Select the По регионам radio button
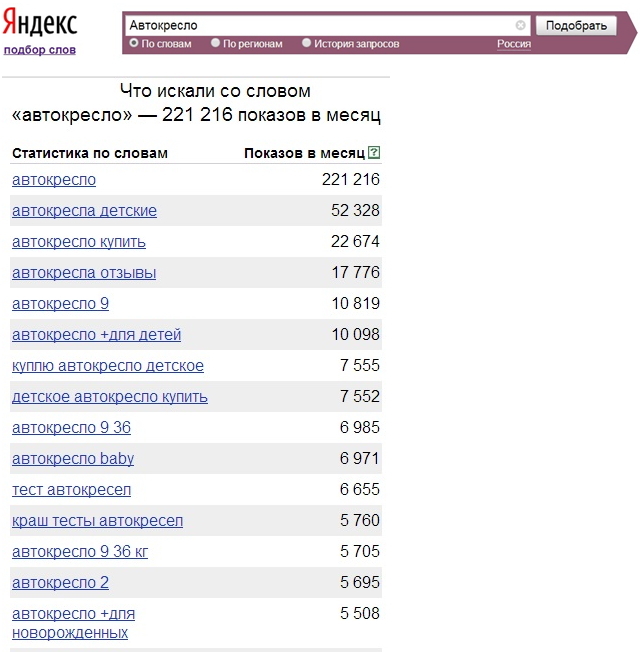643x652 pixels. click(215, 43)
